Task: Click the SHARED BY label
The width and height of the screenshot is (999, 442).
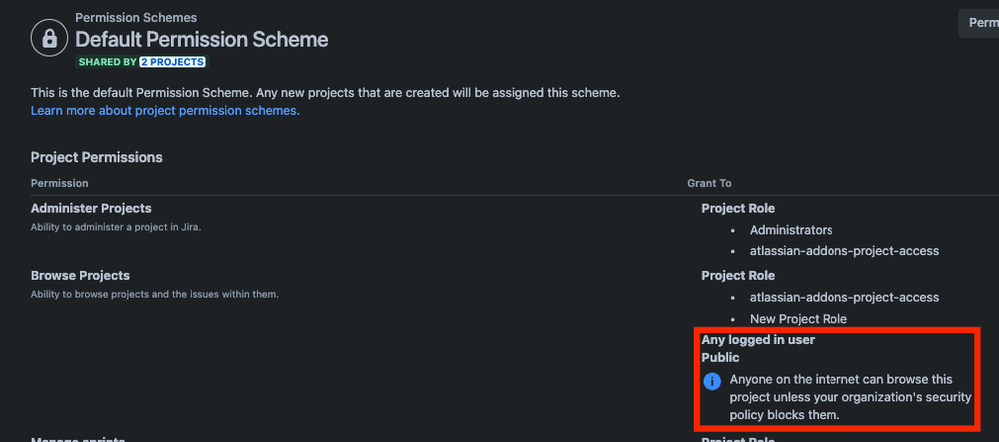Action: (x=108, y=62)
